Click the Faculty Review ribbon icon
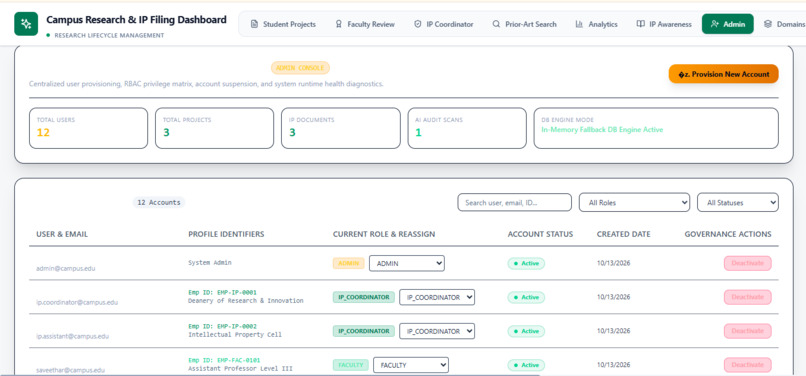The width and height of the screenshot is (806, 376). point(339,24)
